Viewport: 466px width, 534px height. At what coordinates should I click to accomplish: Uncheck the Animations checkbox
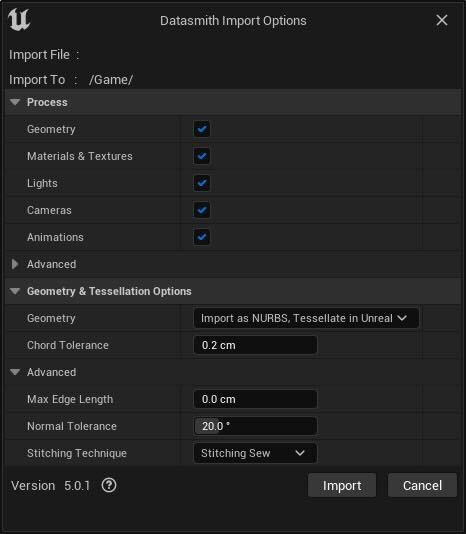(x=202, y=237)
